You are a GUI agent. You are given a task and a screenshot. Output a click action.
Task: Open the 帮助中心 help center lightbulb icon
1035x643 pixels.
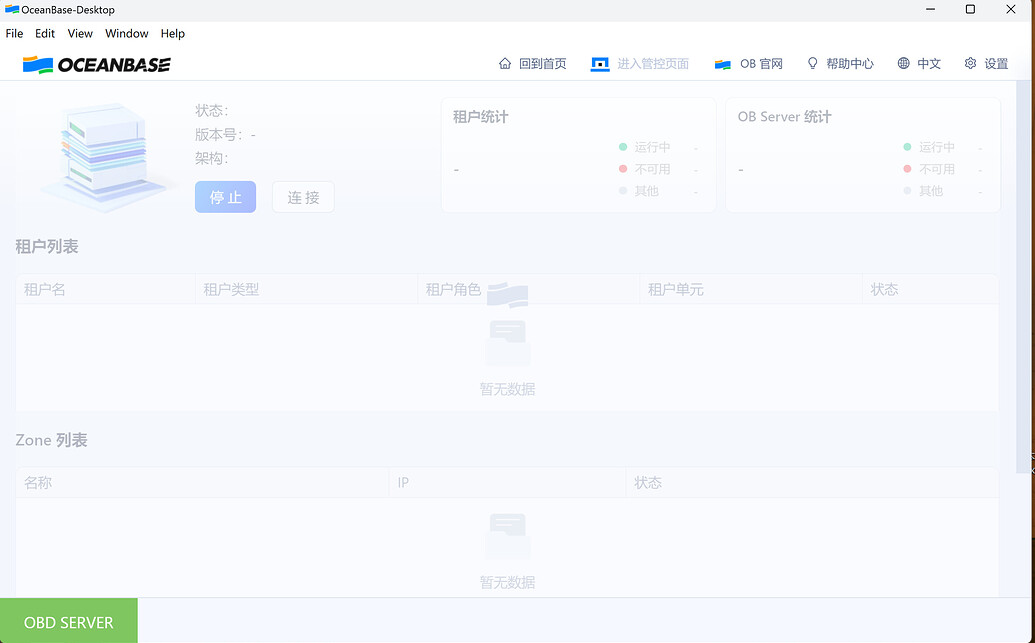(x=812, y=62)
